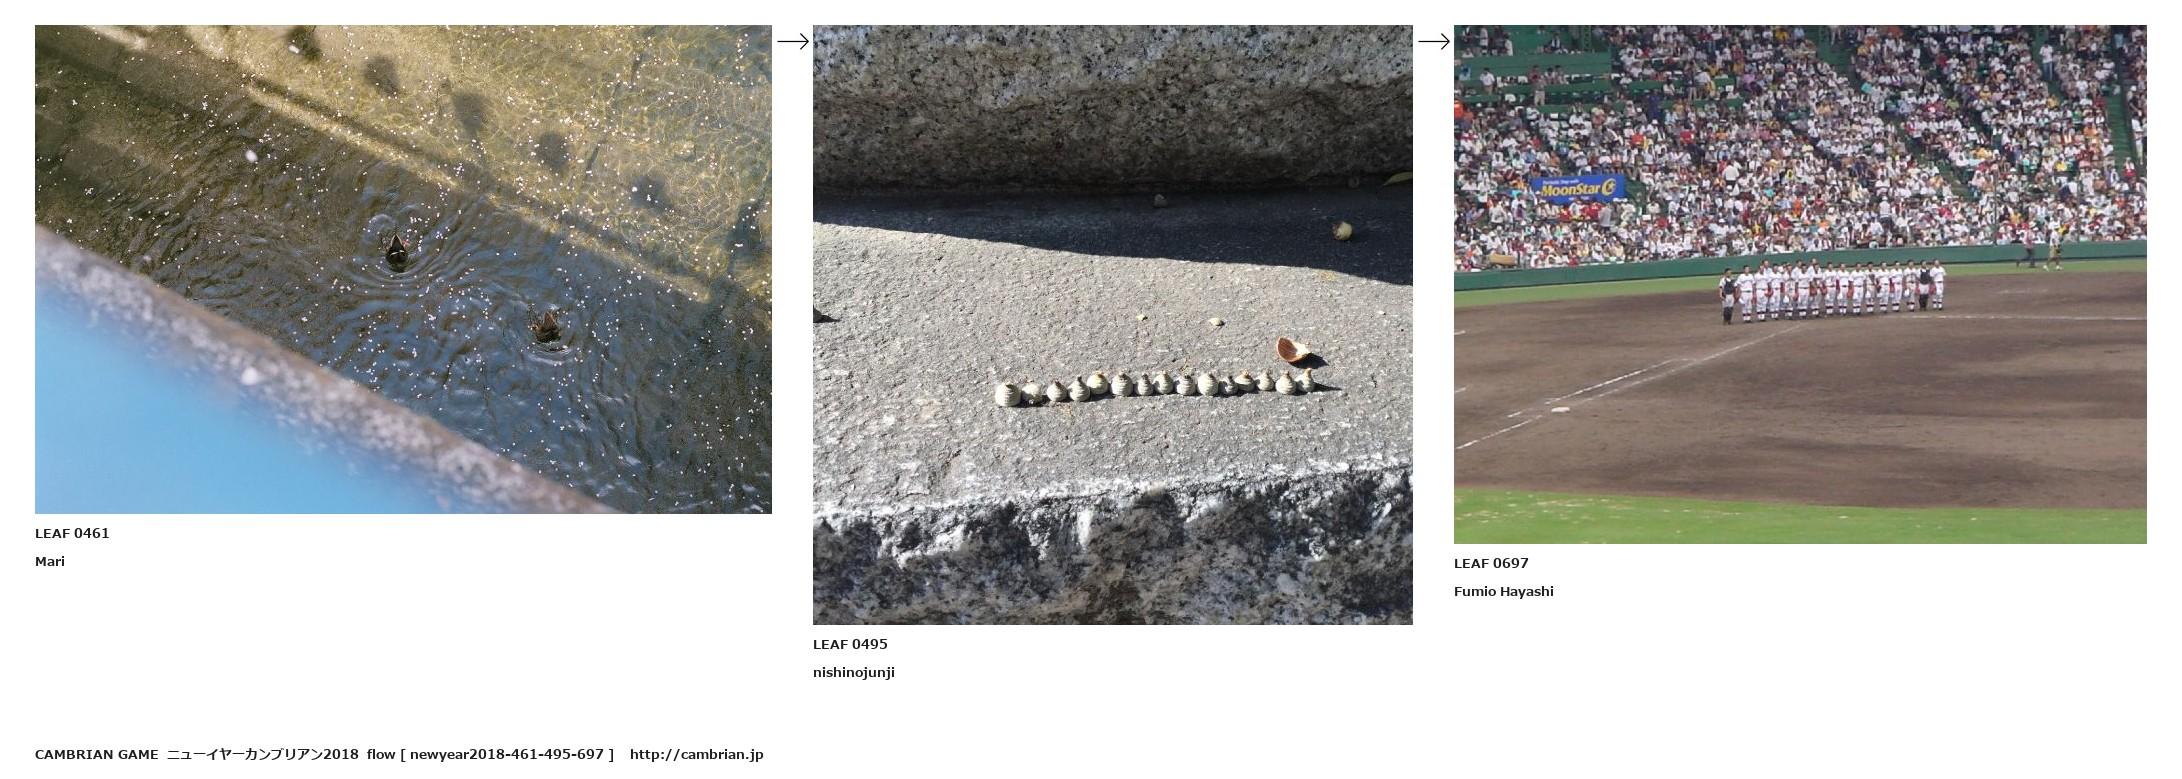Image resolution: width=2182 pixels, height=779 pixels.
Task: Click the orange shell beside the shell row
Action: coord(1294,351)
